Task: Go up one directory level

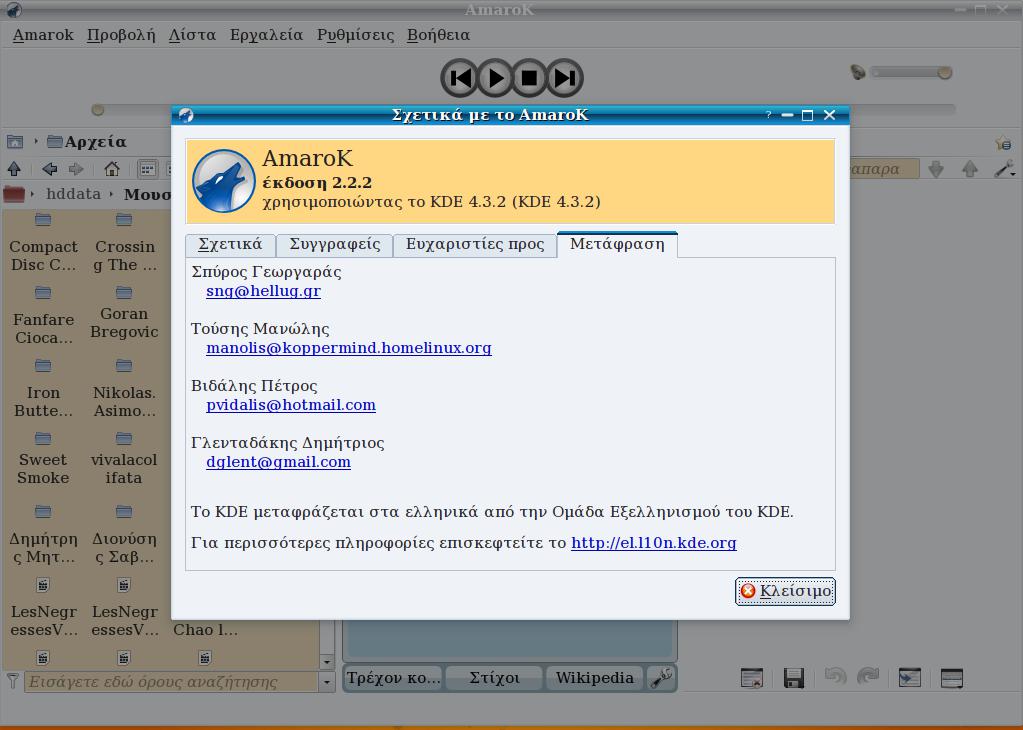Action: 14,169
